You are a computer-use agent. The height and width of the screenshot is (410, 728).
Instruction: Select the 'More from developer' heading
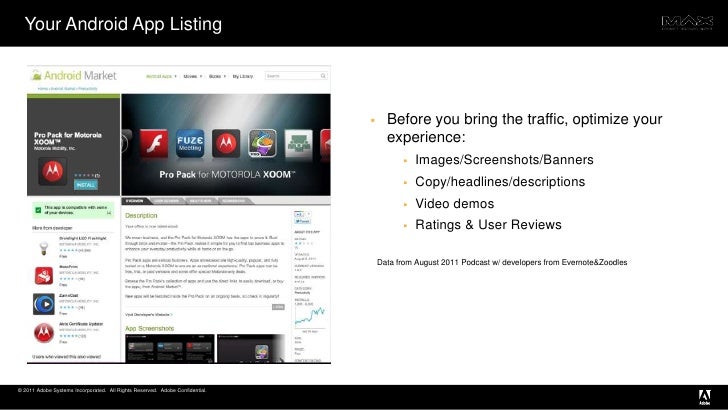(52, 228)
